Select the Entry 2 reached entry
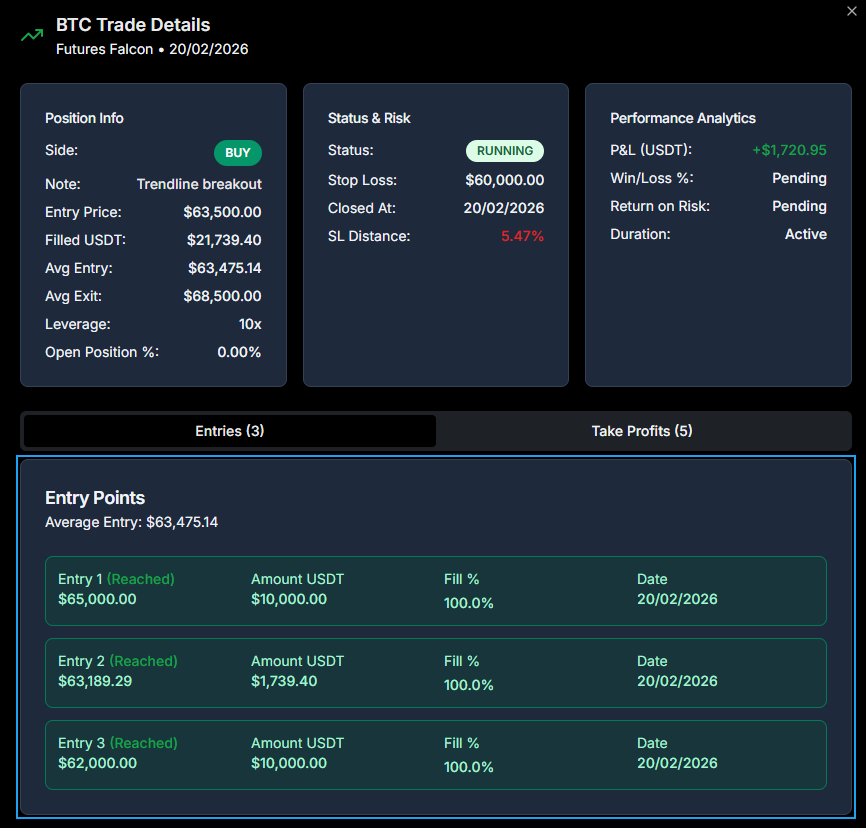The height and width of the screenshot is (828, 866). click(x=435, y=673)
